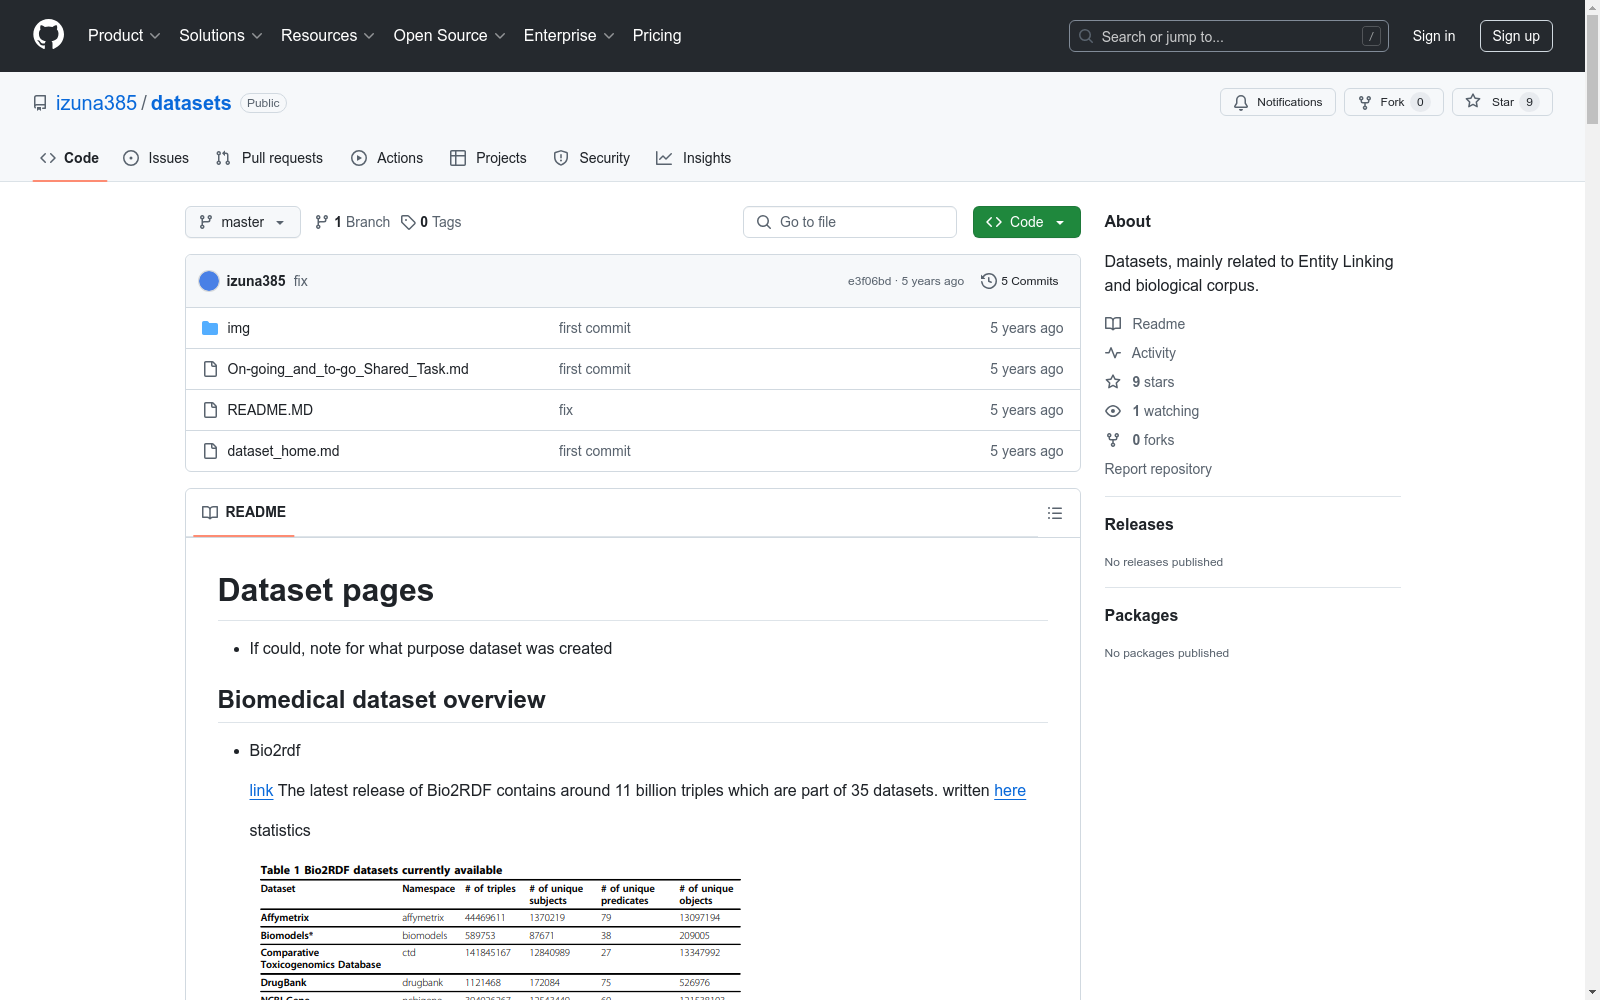Image resolution: width=1600 pixels, height=1000 pixels.
Task: Star the datasets repository
Action: (x=1501, y=102)
